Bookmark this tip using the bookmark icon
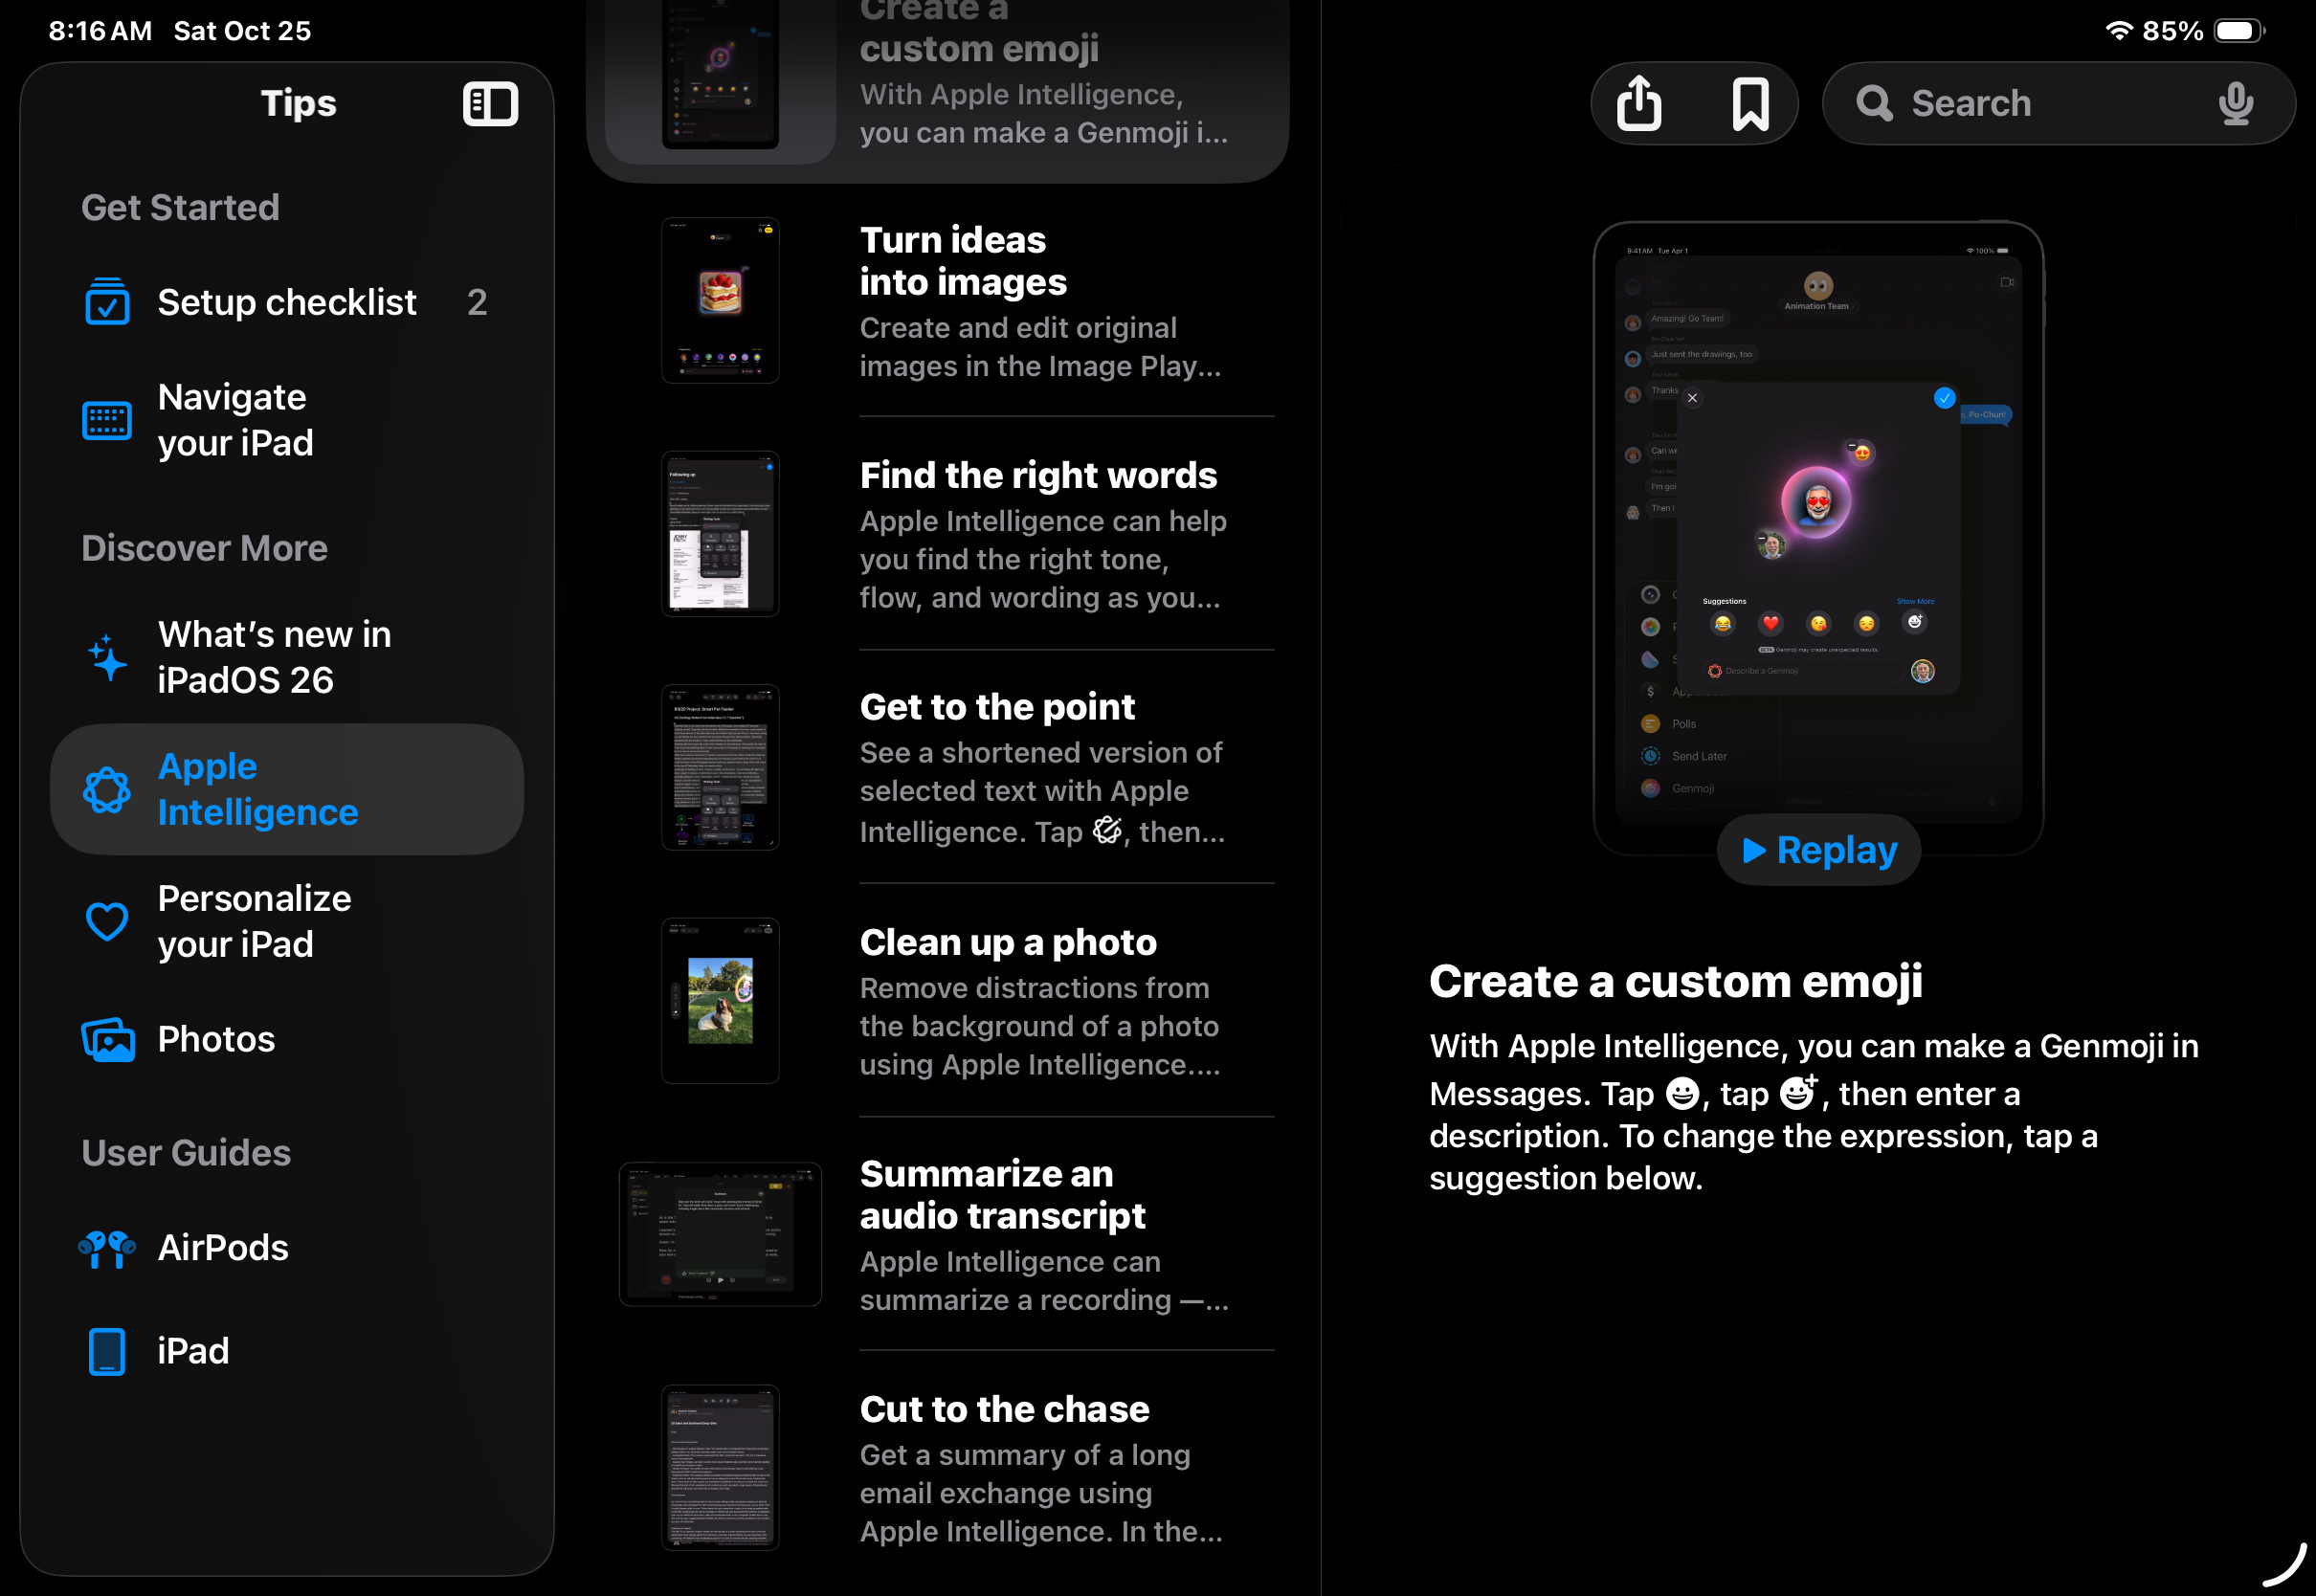Screen dimensions: 2316x1596 (1750, 103)
